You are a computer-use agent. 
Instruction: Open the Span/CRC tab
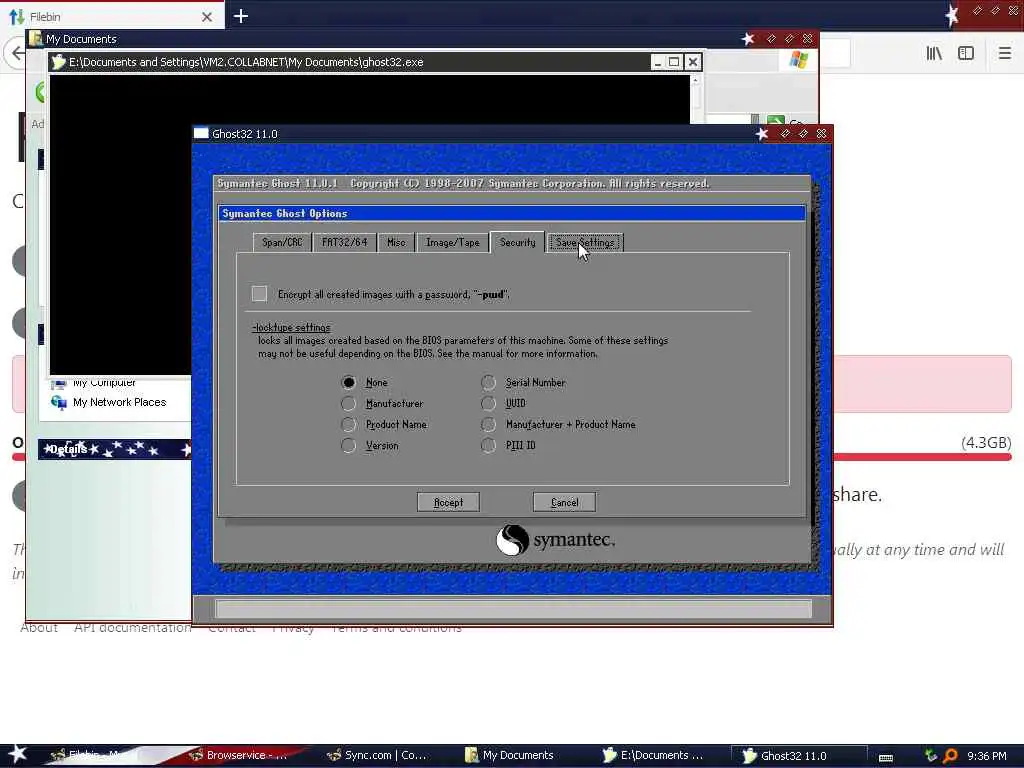point(282,242)
